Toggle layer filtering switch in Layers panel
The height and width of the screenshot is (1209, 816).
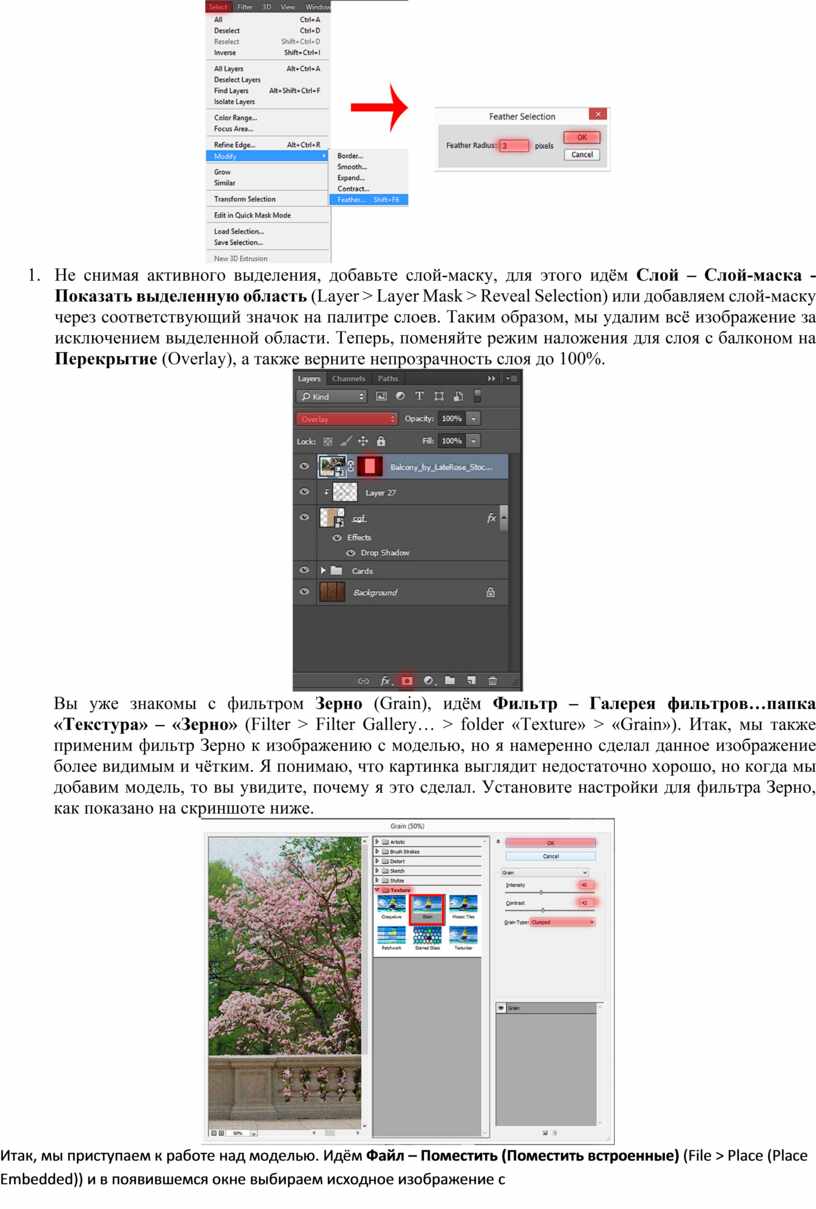(x=478, y=396)
